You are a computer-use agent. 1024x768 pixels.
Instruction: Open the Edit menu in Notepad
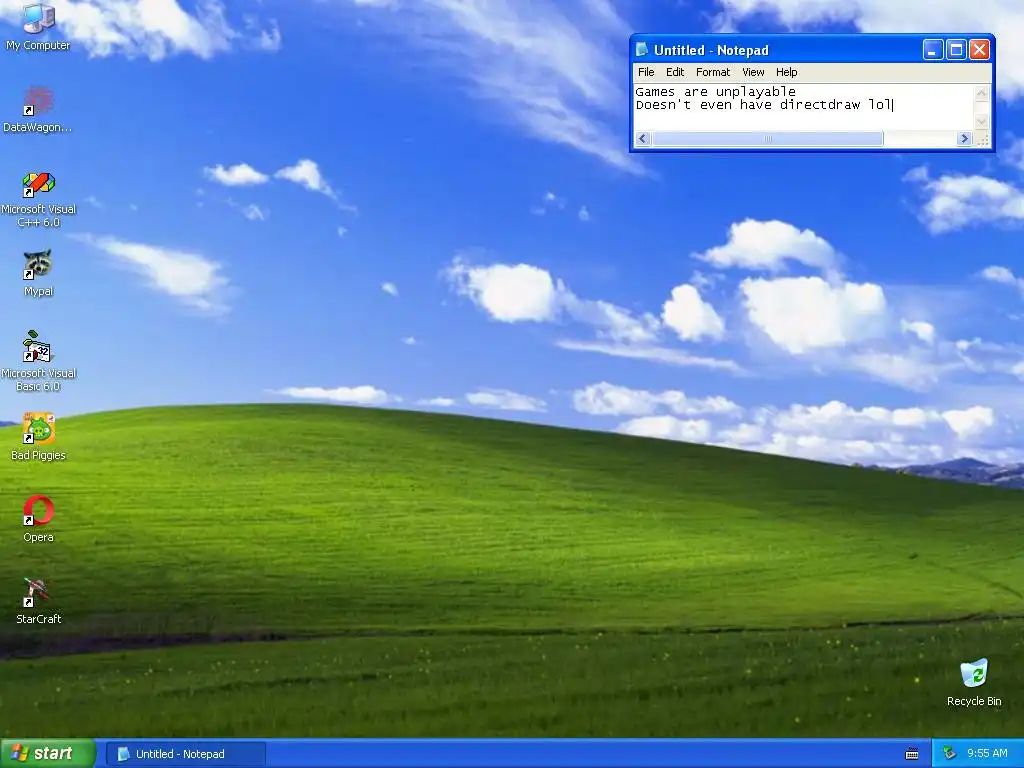675,72
